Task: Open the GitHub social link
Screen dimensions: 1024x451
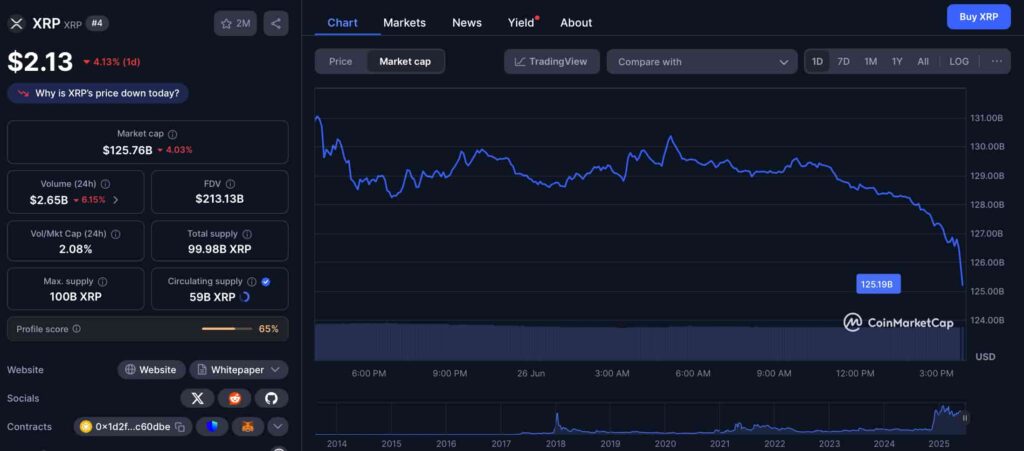Action: pos(272,398)
